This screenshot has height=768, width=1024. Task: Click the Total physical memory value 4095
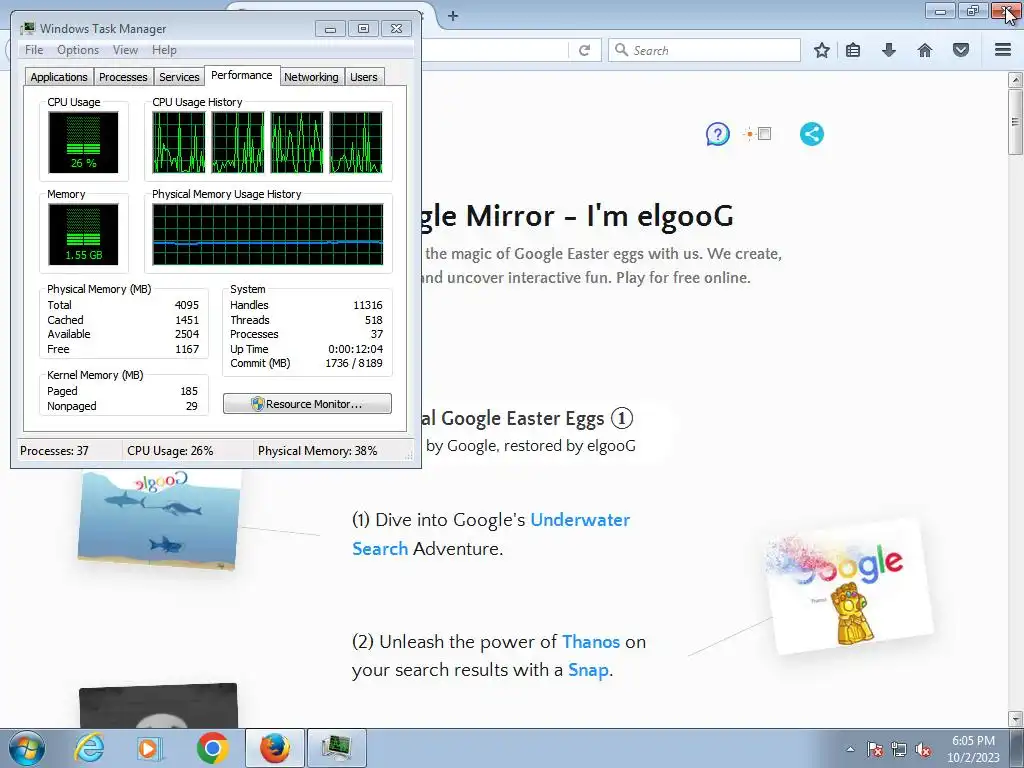tap(186, 305)
